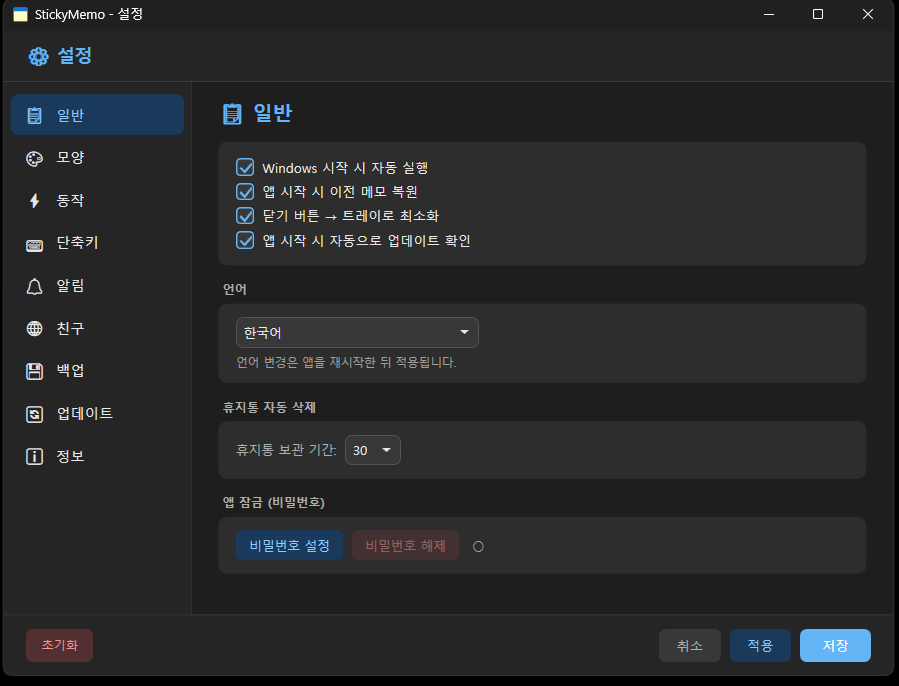Toggle 앱 시작 시 이전 메모 복원 checkbox

(245, 192)
